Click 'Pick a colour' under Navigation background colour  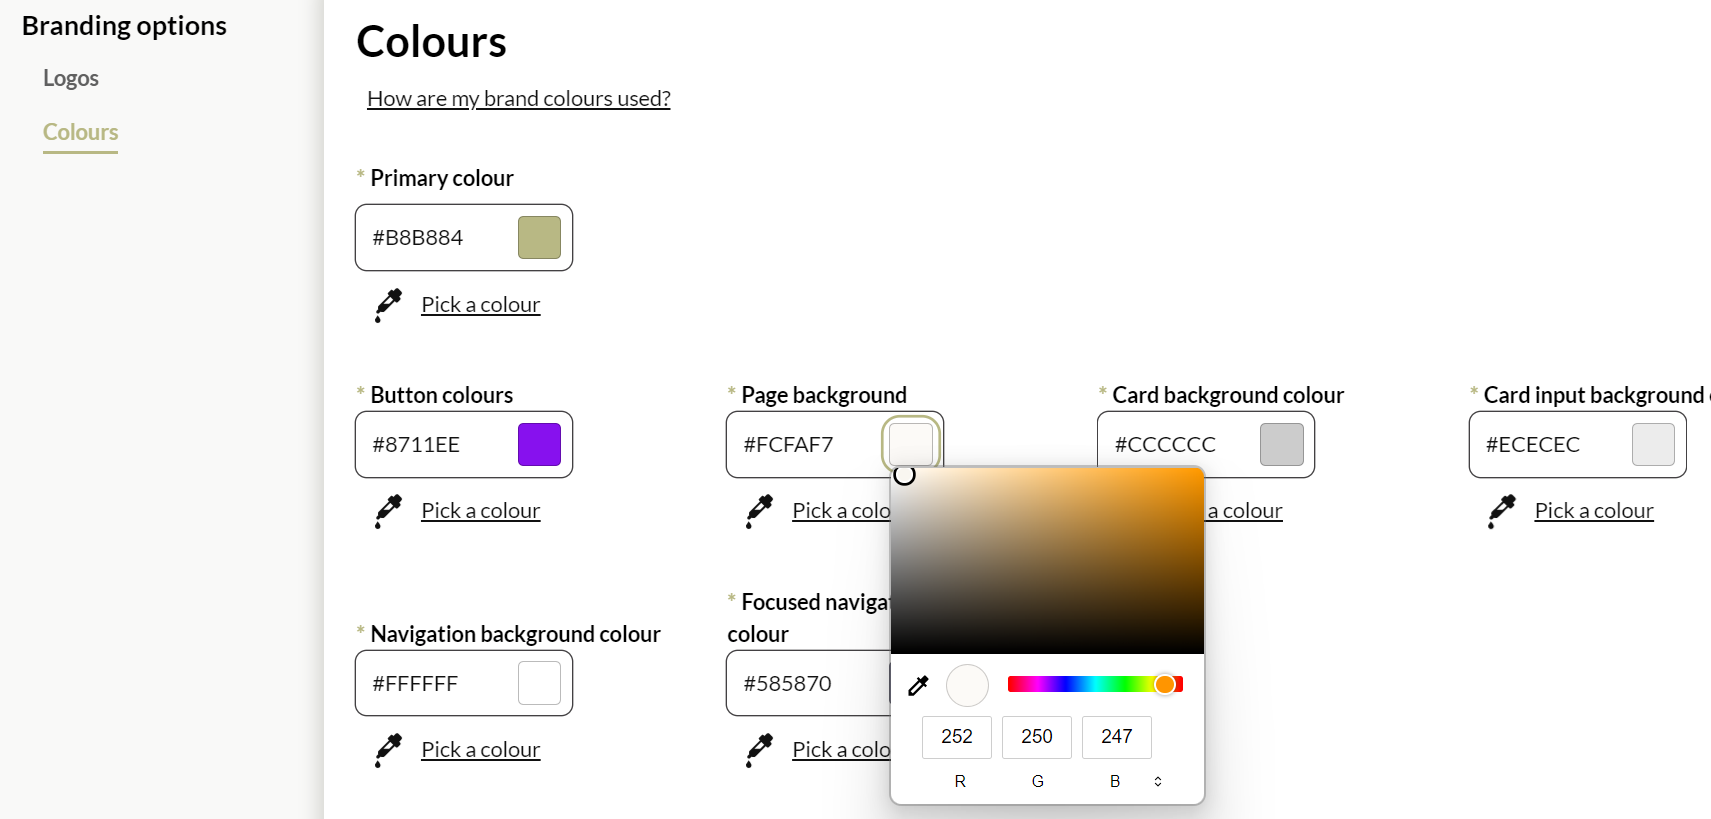coord(480,750)
